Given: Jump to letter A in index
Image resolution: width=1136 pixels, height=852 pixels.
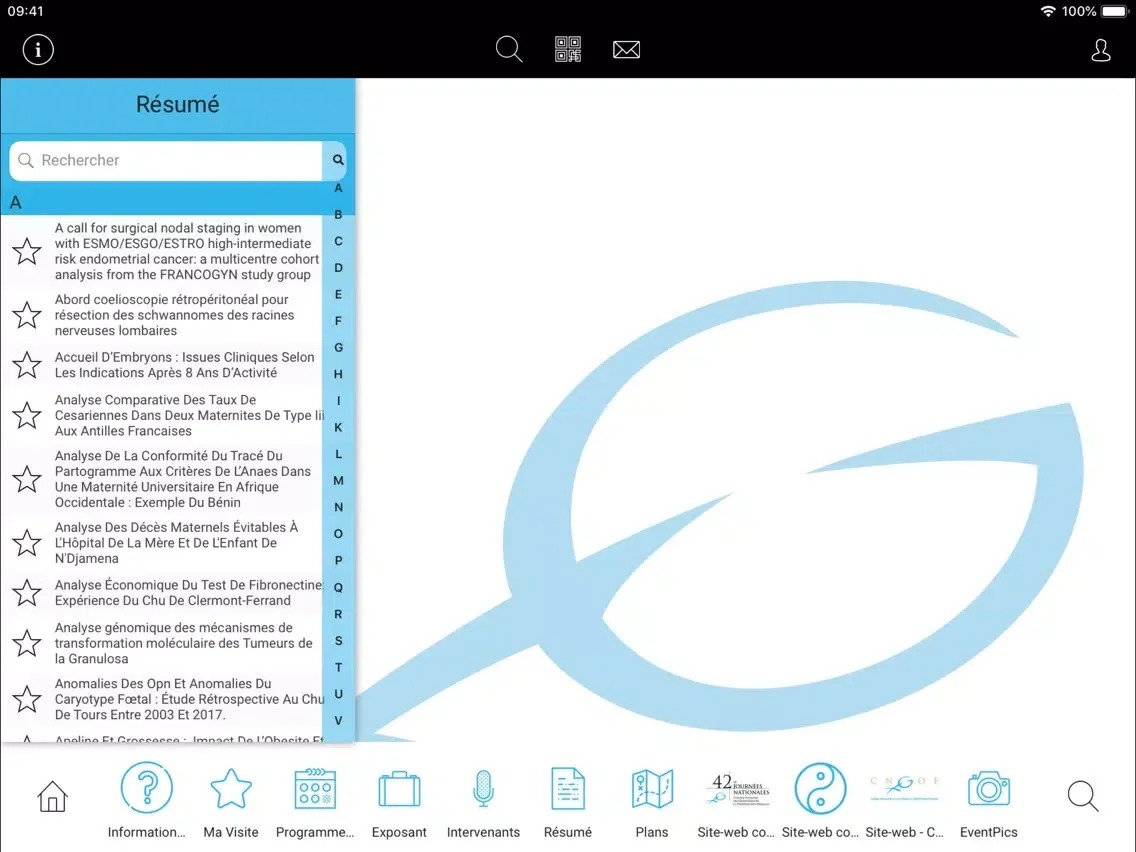Looking at the screenshot, I should [338, 188].
